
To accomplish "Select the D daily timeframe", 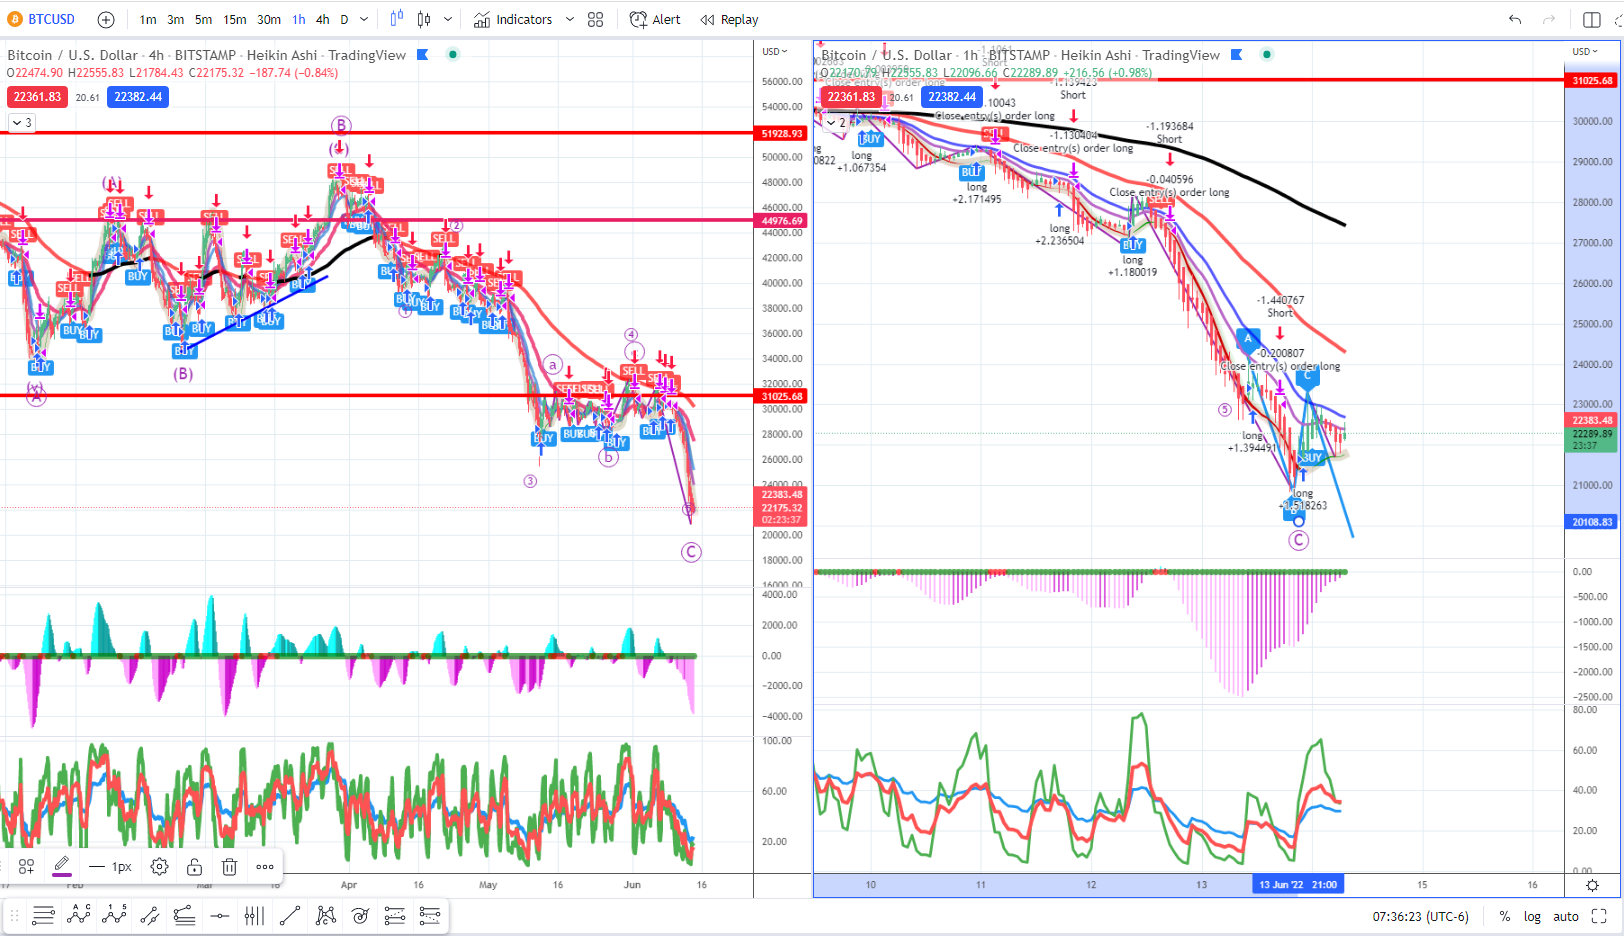I will (x=344, y=19).
